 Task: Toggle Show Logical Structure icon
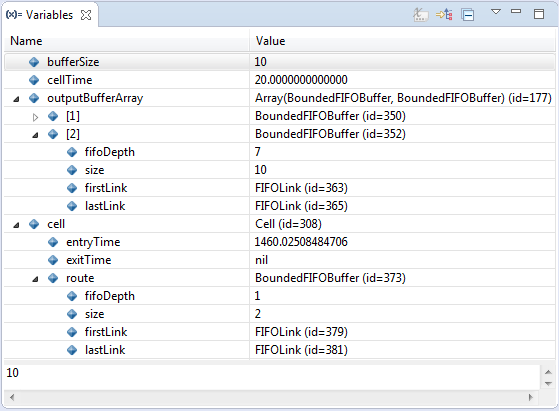coord(444,15)
